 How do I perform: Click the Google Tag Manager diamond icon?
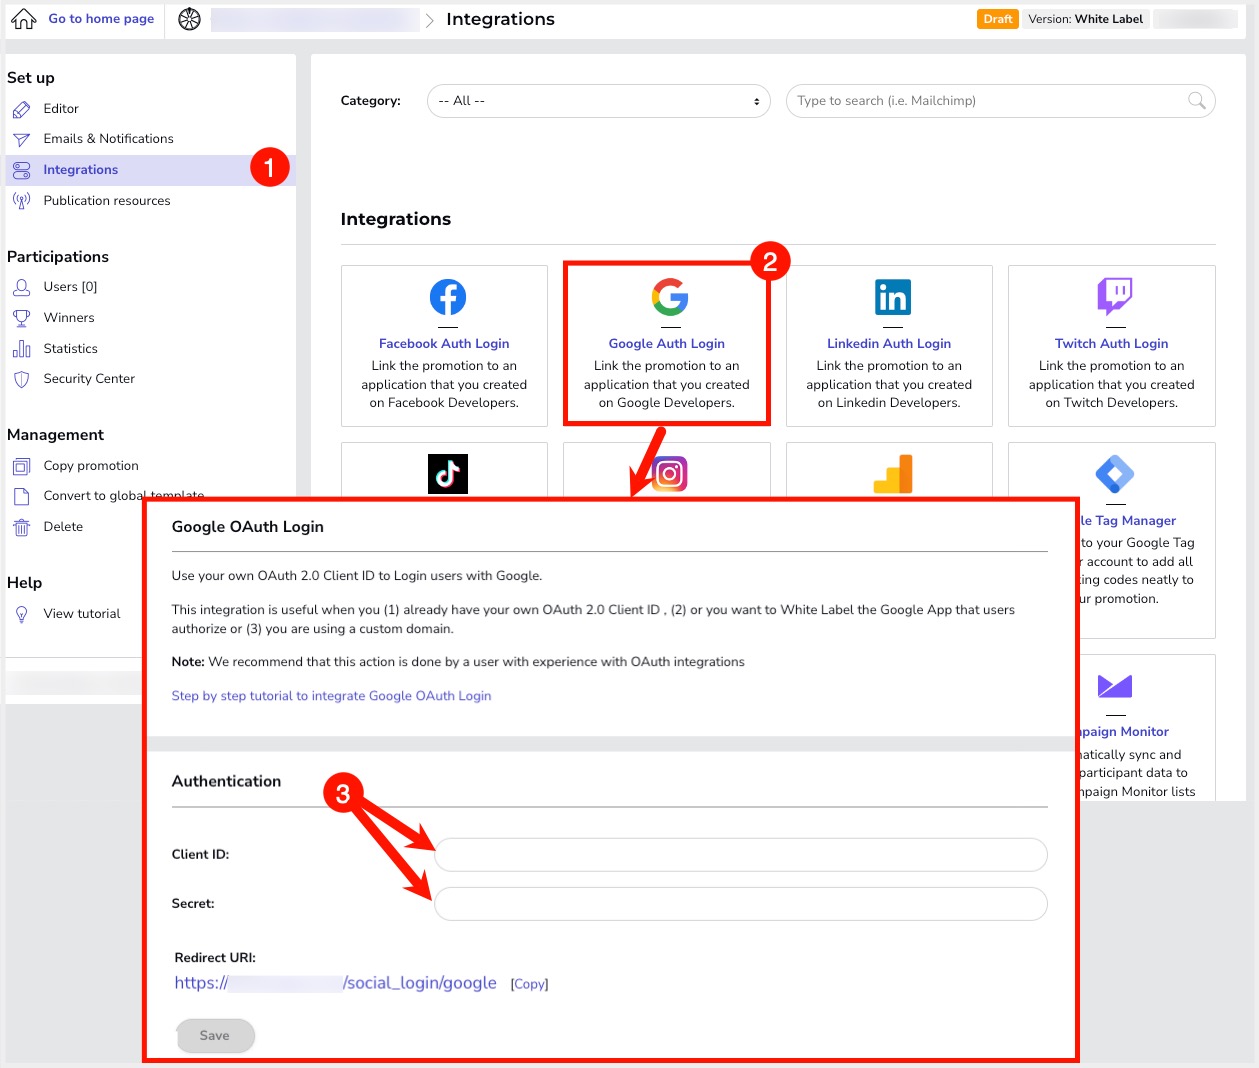point(1115,474)
